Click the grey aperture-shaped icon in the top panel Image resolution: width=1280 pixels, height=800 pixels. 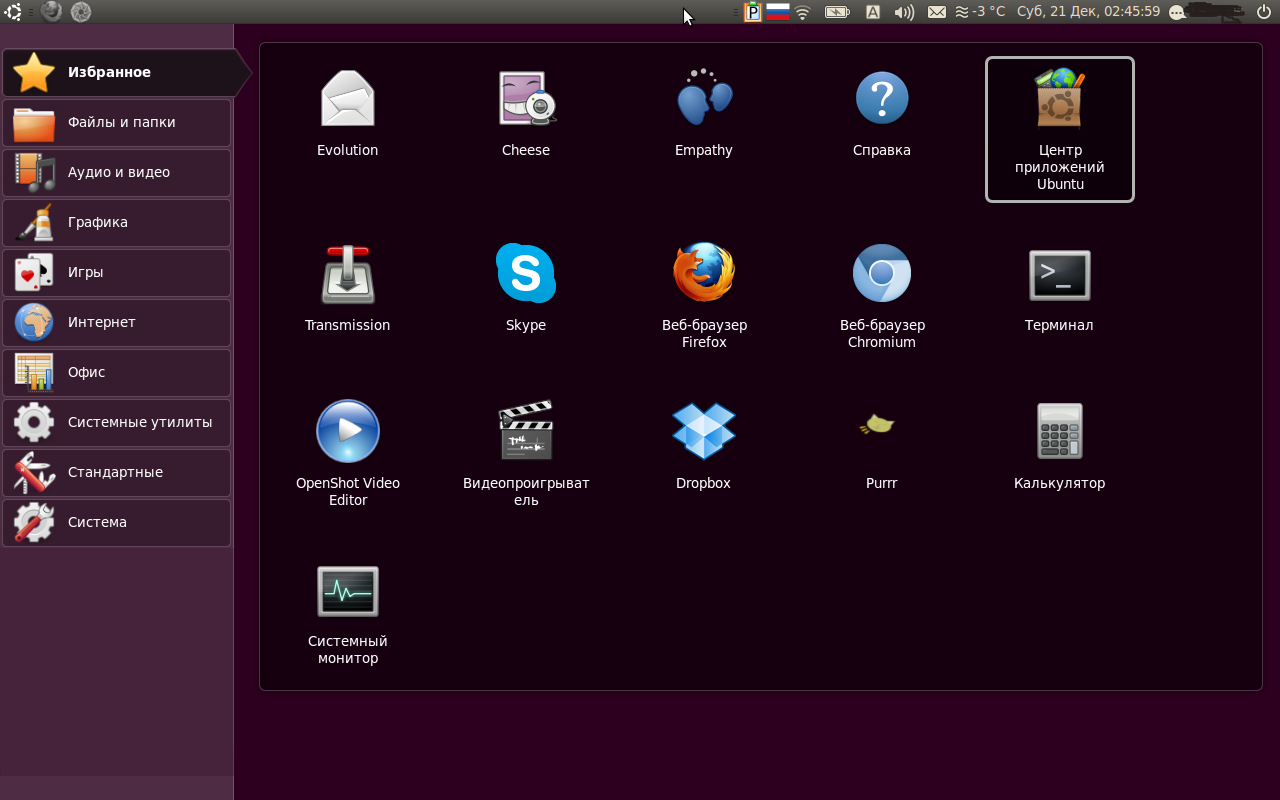[81, 12]
